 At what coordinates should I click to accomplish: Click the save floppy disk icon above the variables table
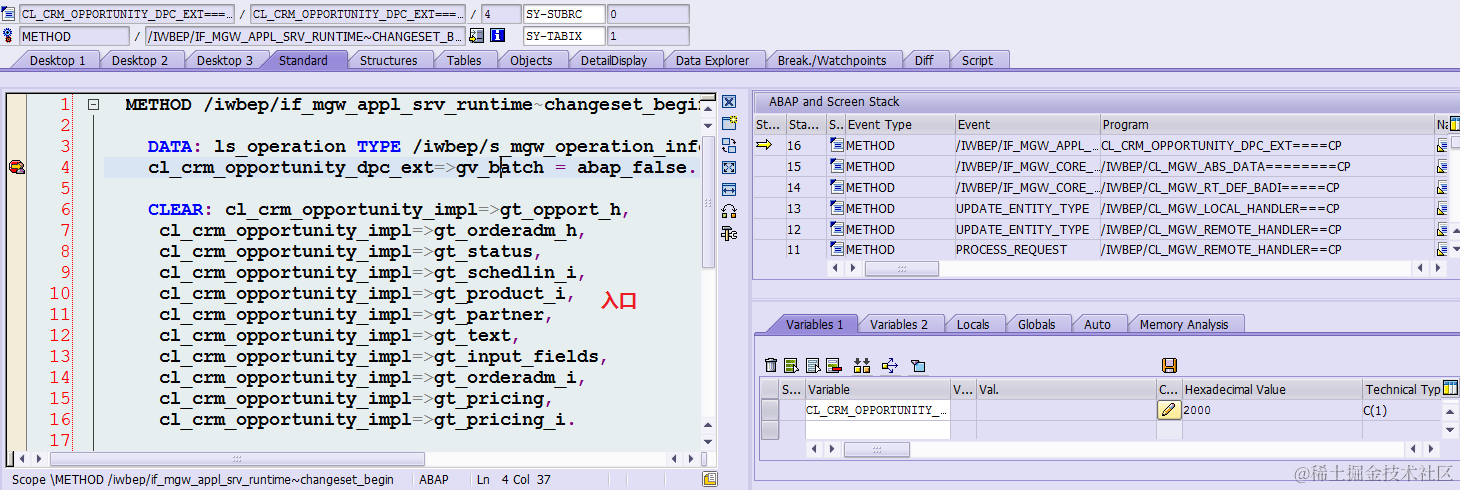1169,366
